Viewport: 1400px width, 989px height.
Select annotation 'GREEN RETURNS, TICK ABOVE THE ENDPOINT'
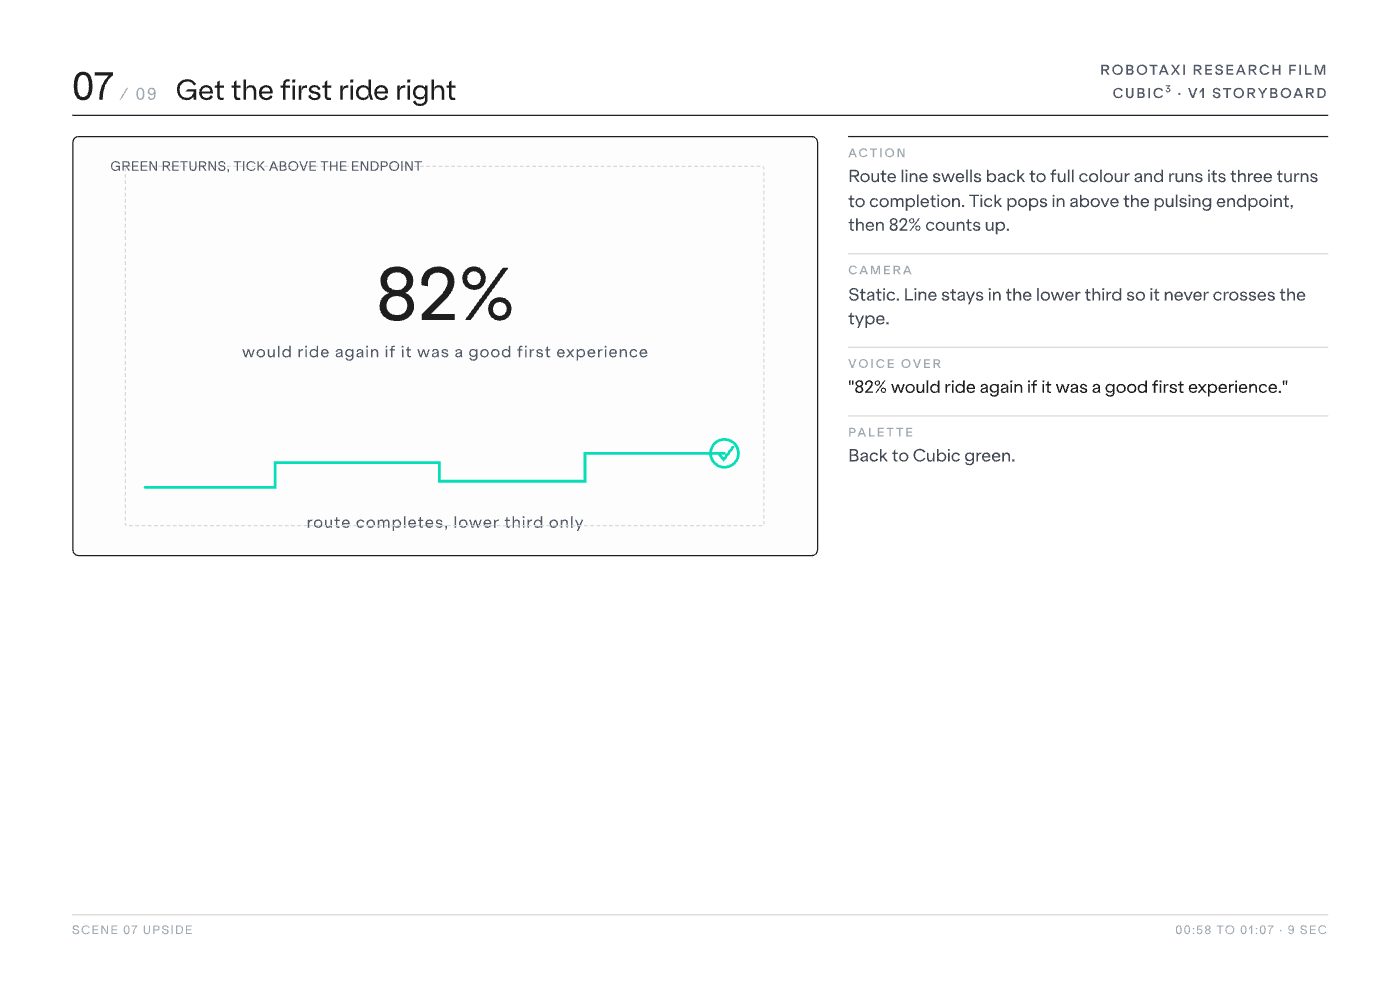(266, 166)
